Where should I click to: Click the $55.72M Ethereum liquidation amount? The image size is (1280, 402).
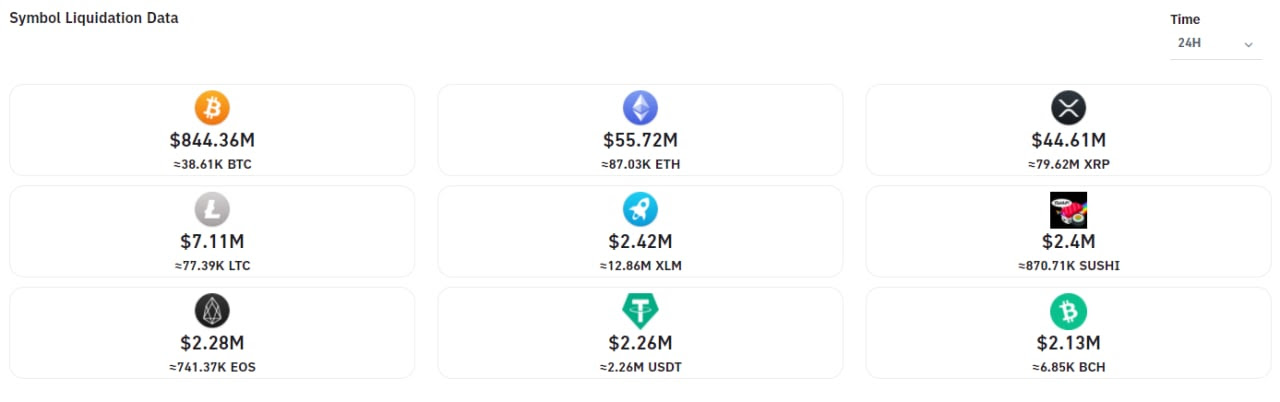click(x=640, y=140)
